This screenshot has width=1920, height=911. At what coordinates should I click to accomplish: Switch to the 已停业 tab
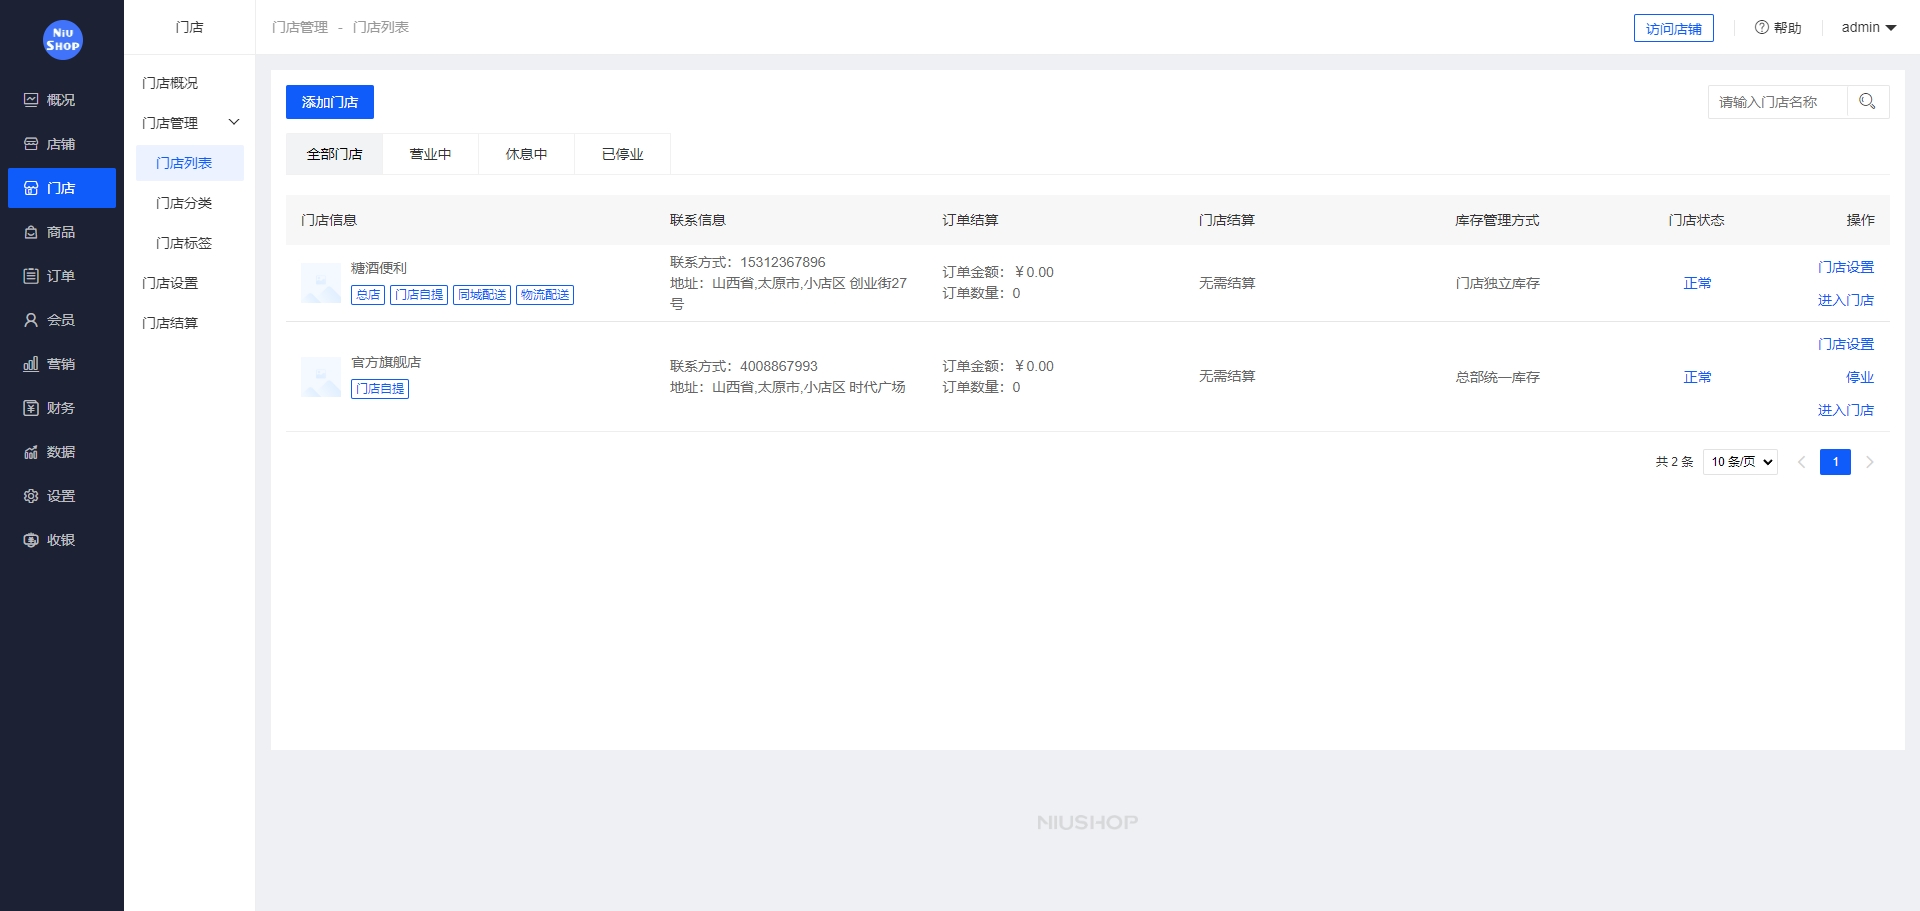pos(622,154)
